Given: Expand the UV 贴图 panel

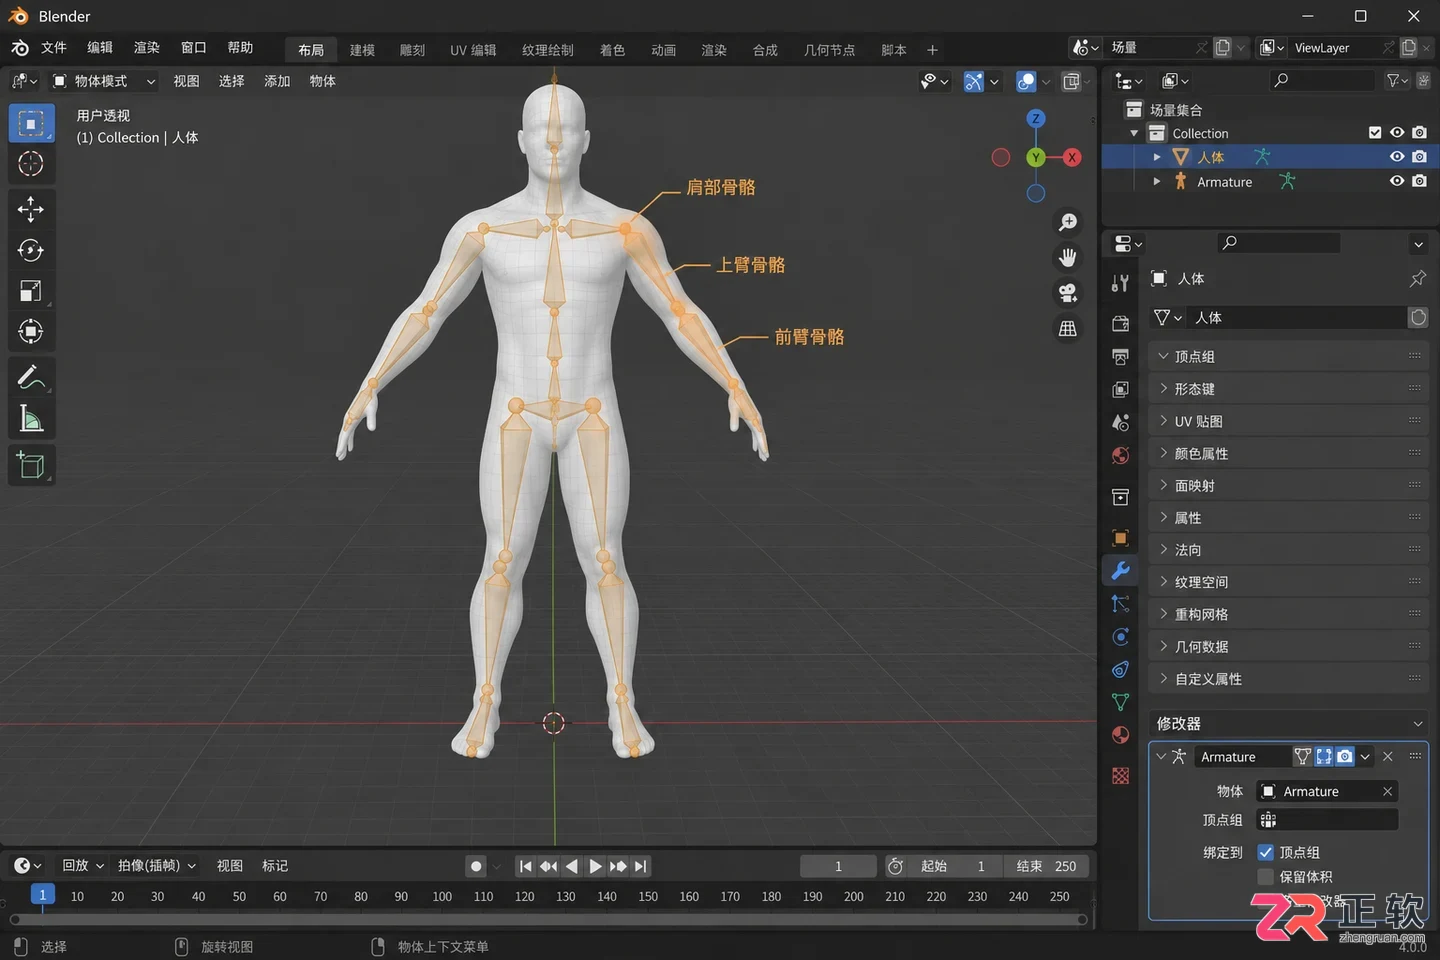Looking at the screenshot, I should click(x=1289, y=421).
